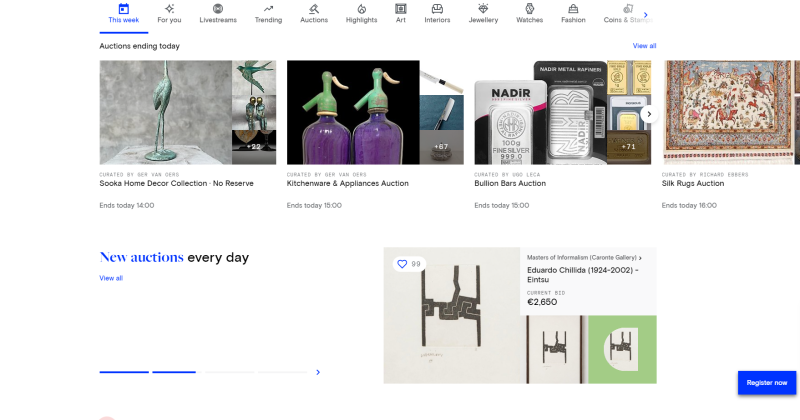Viewport: 800px width, 420px height.
Task: Open the Fashion handbag icon
Action: tap(573, 9)
